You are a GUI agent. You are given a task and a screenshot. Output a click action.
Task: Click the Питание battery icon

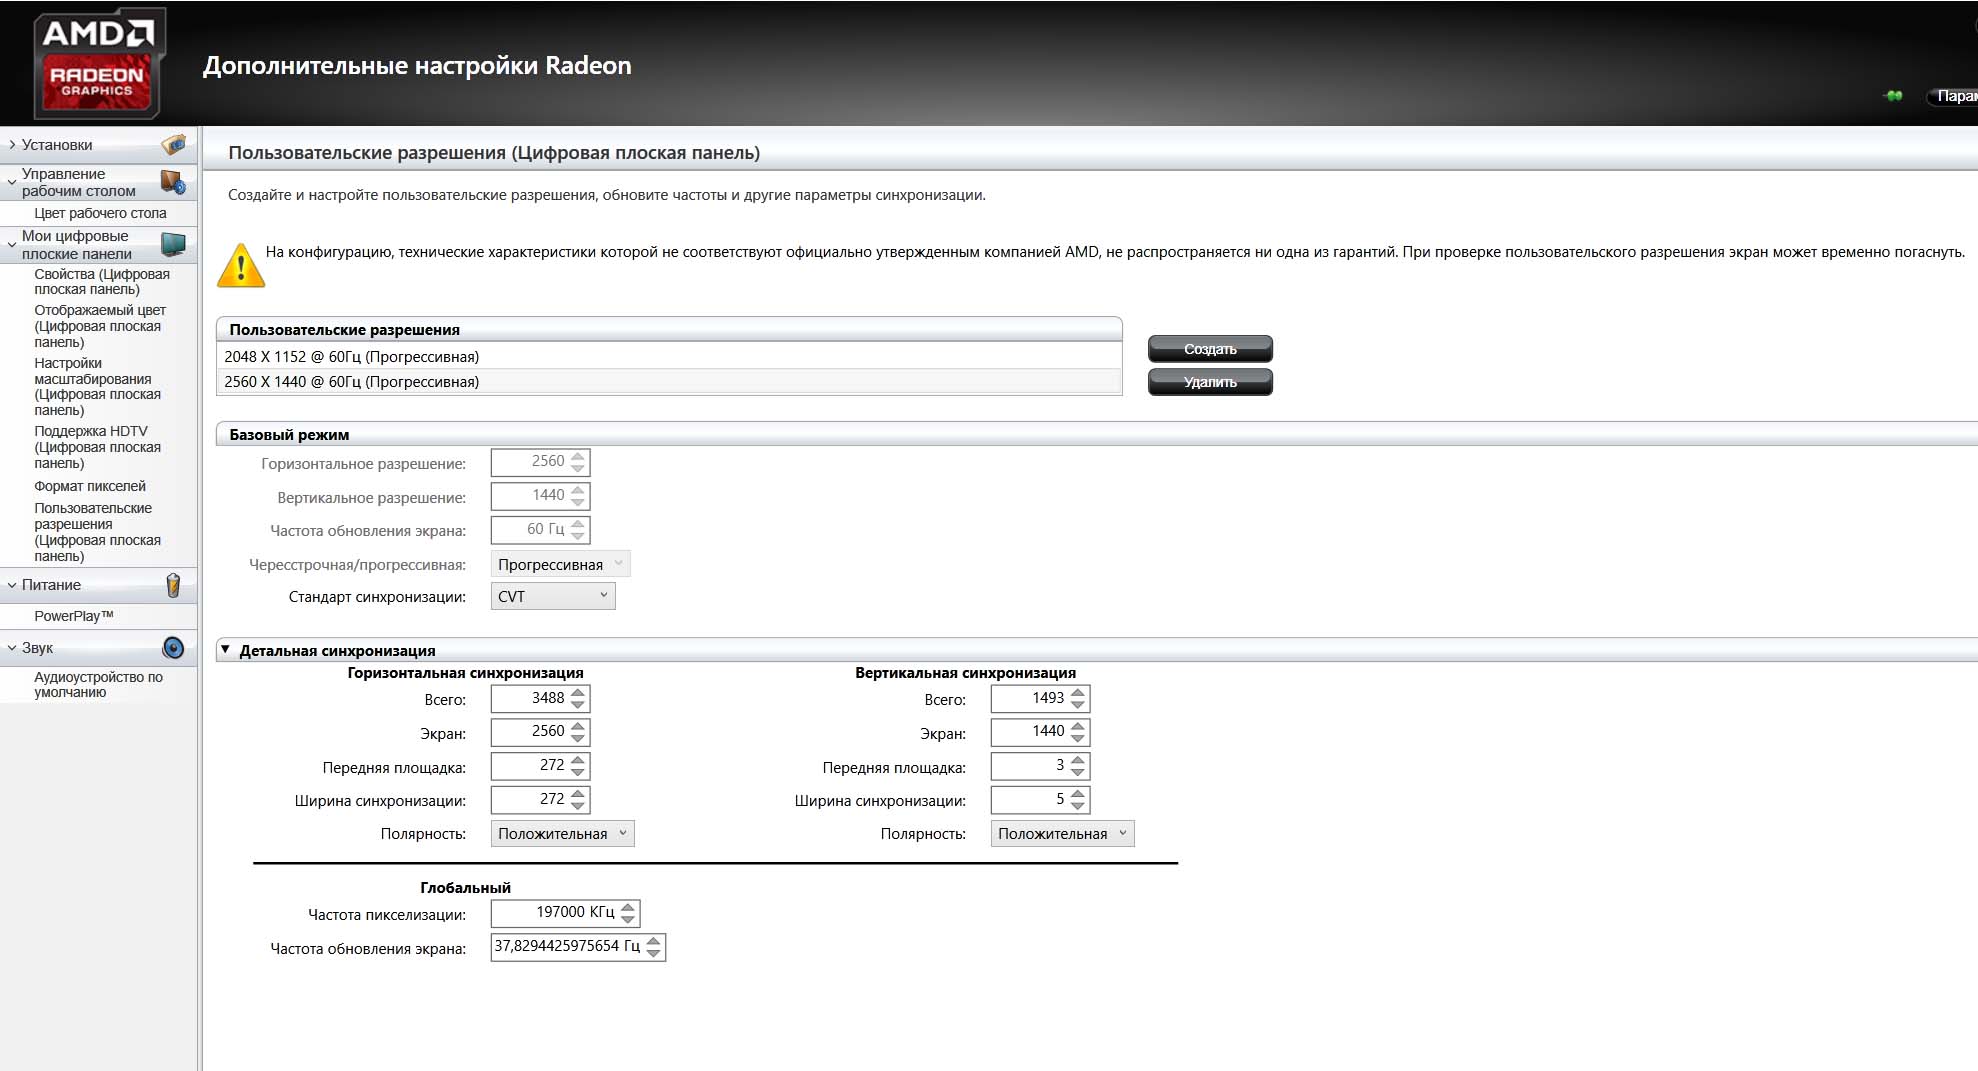point(173,585)
